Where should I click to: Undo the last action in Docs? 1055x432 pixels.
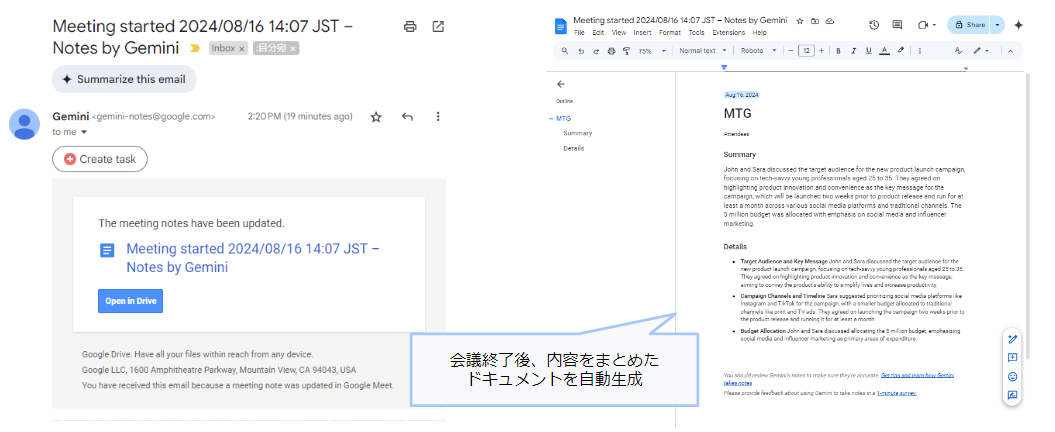581,50
